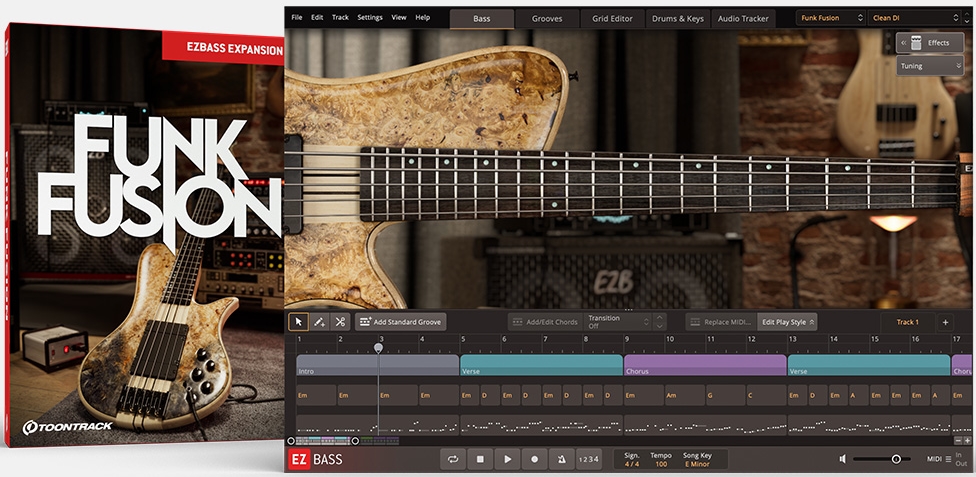Collapse the Effects panel chevron
This screenshot has height=477, width=976.
click(x=903, y=43)
